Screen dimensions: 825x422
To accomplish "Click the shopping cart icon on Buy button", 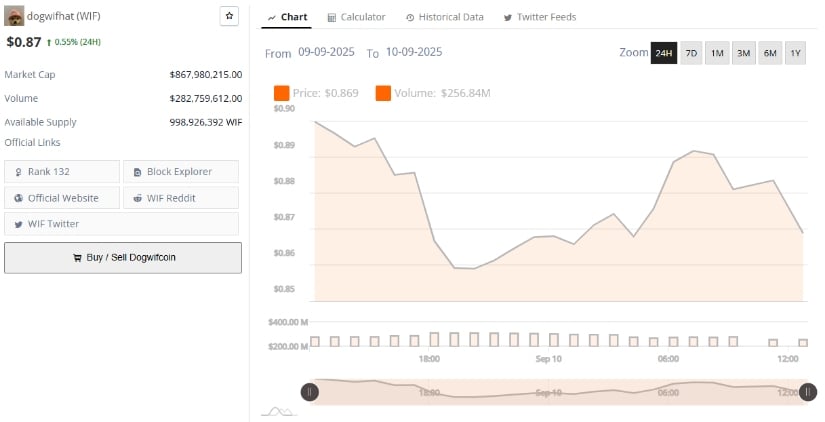I will pos(77,258).
